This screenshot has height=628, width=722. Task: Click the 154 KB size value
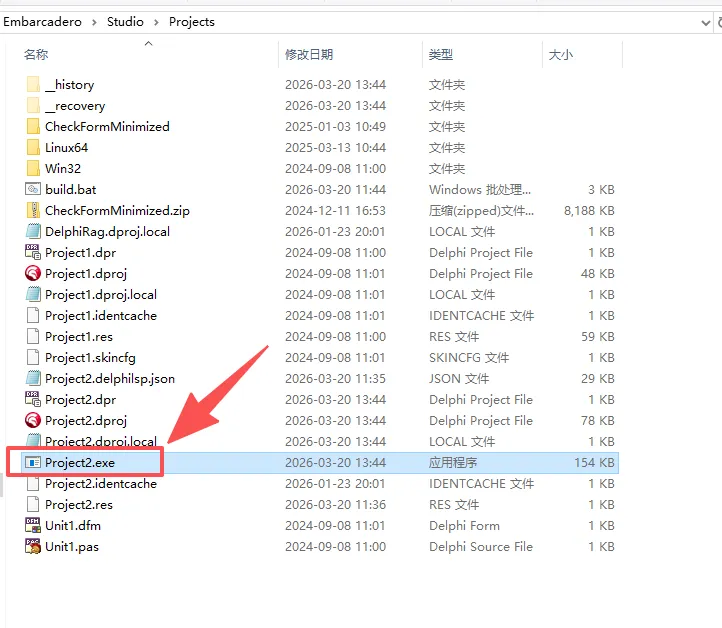click(594, 462)
